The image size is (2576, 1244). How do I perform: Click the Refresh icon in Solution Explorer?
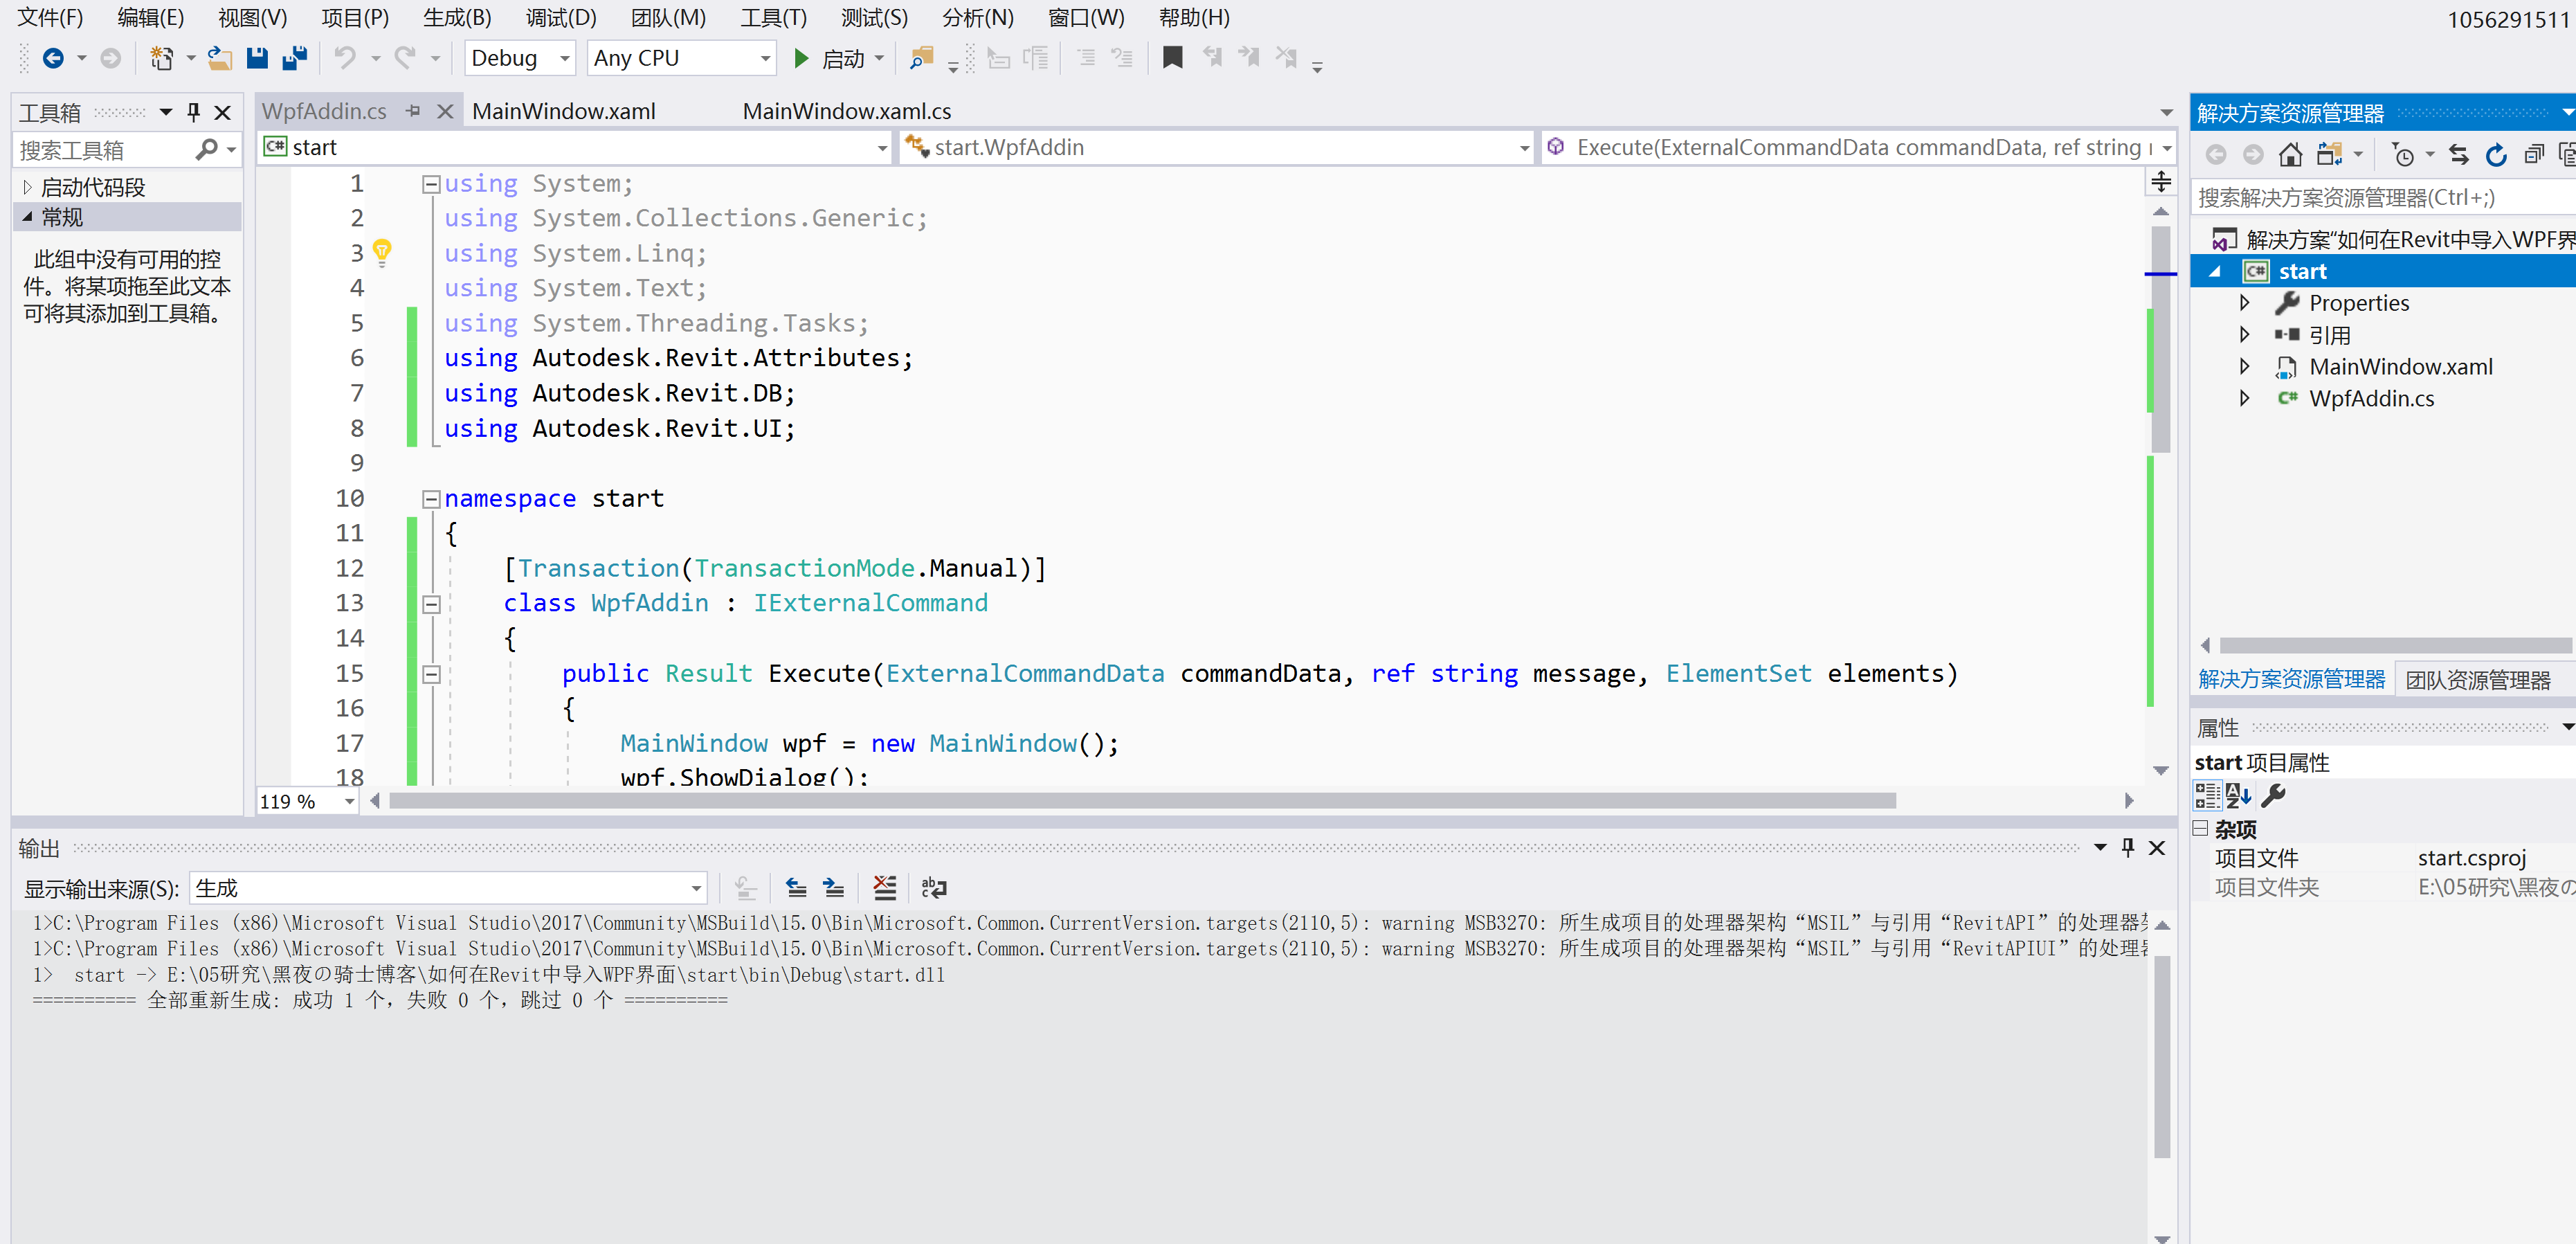coord(2497,155)
